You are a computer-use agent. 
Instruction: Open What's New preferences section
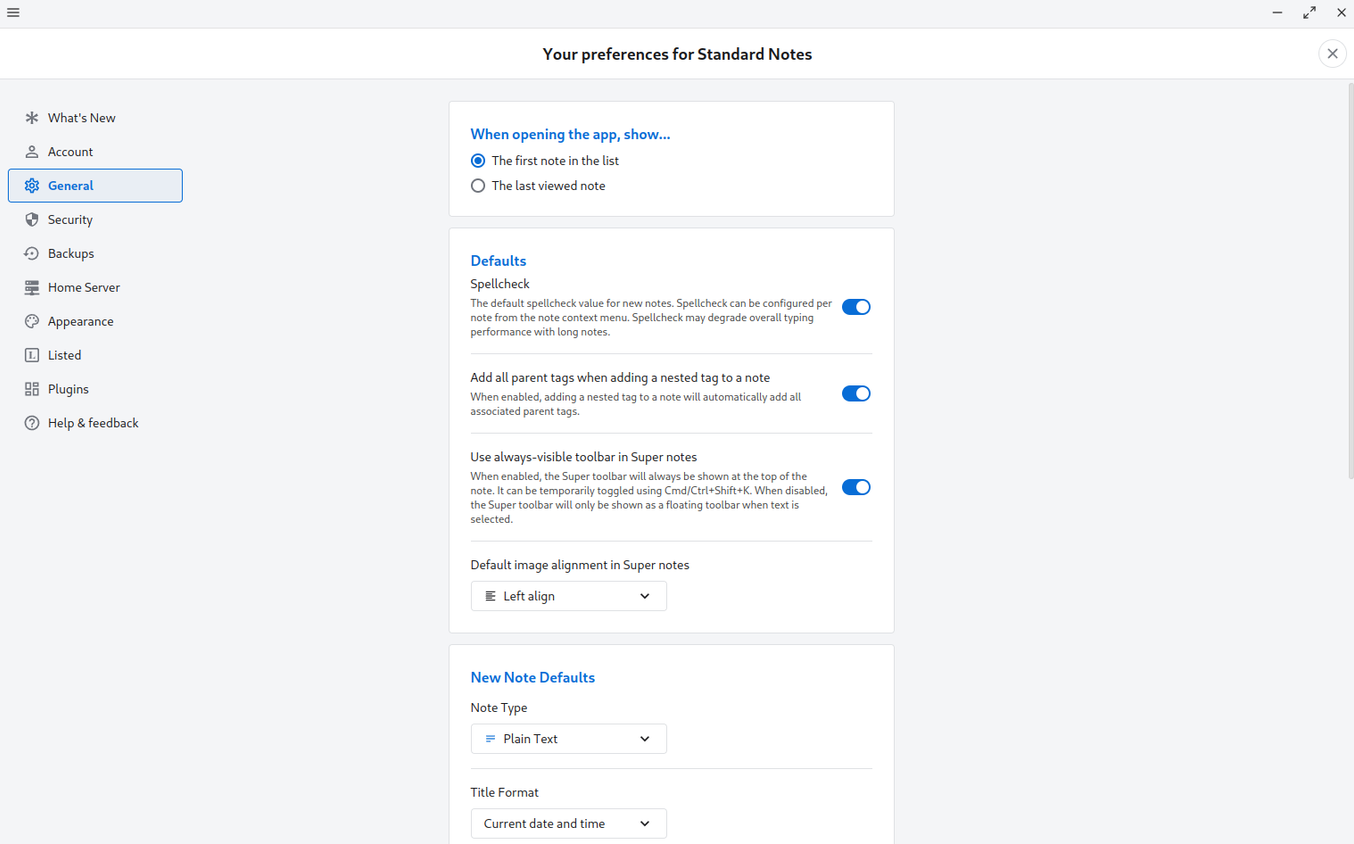tap(95, 118)
